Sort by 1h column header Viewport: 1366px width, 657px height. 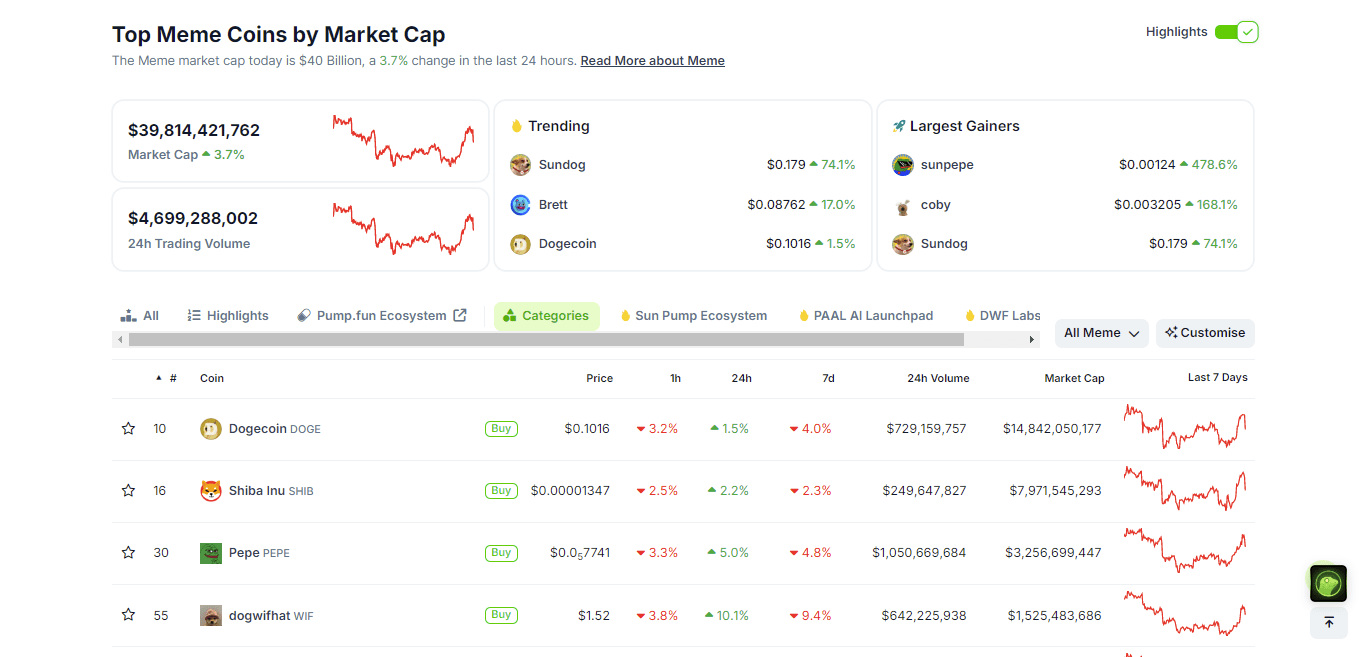(x=675, y=378)
